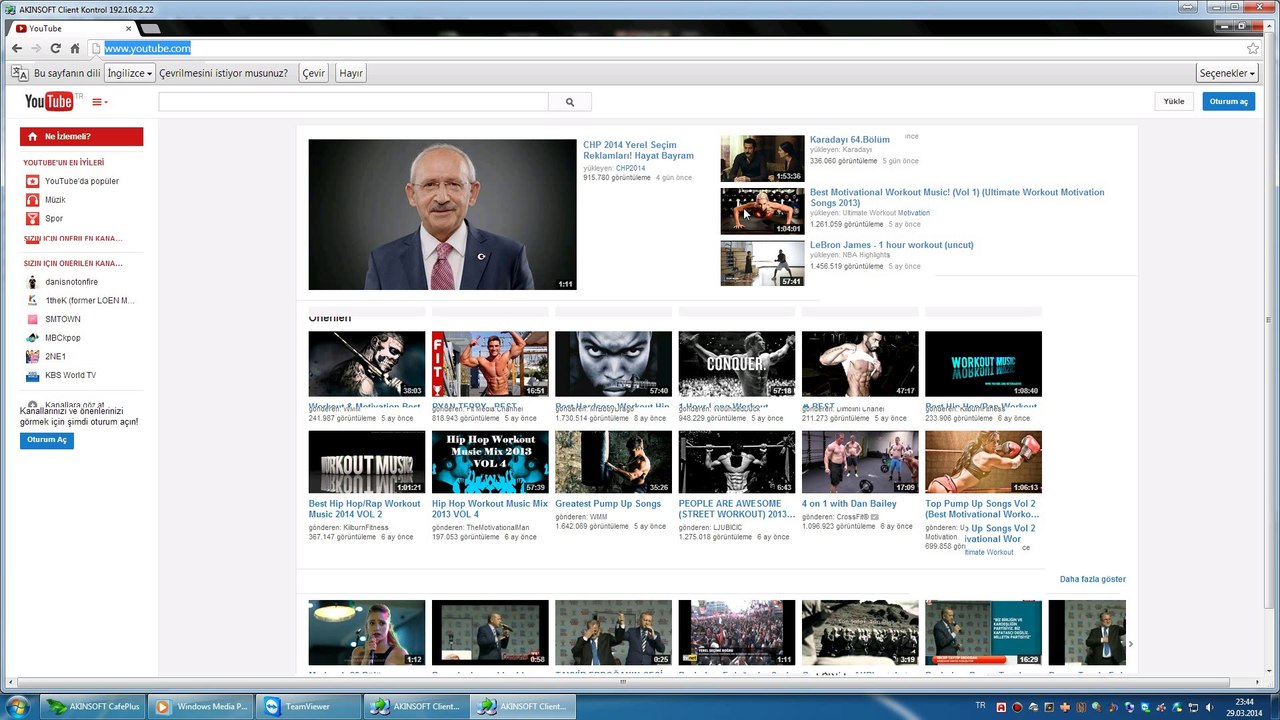
Task: Open the Best Motivational Workout Music Vol 1 link
Action: coord(957,197)
